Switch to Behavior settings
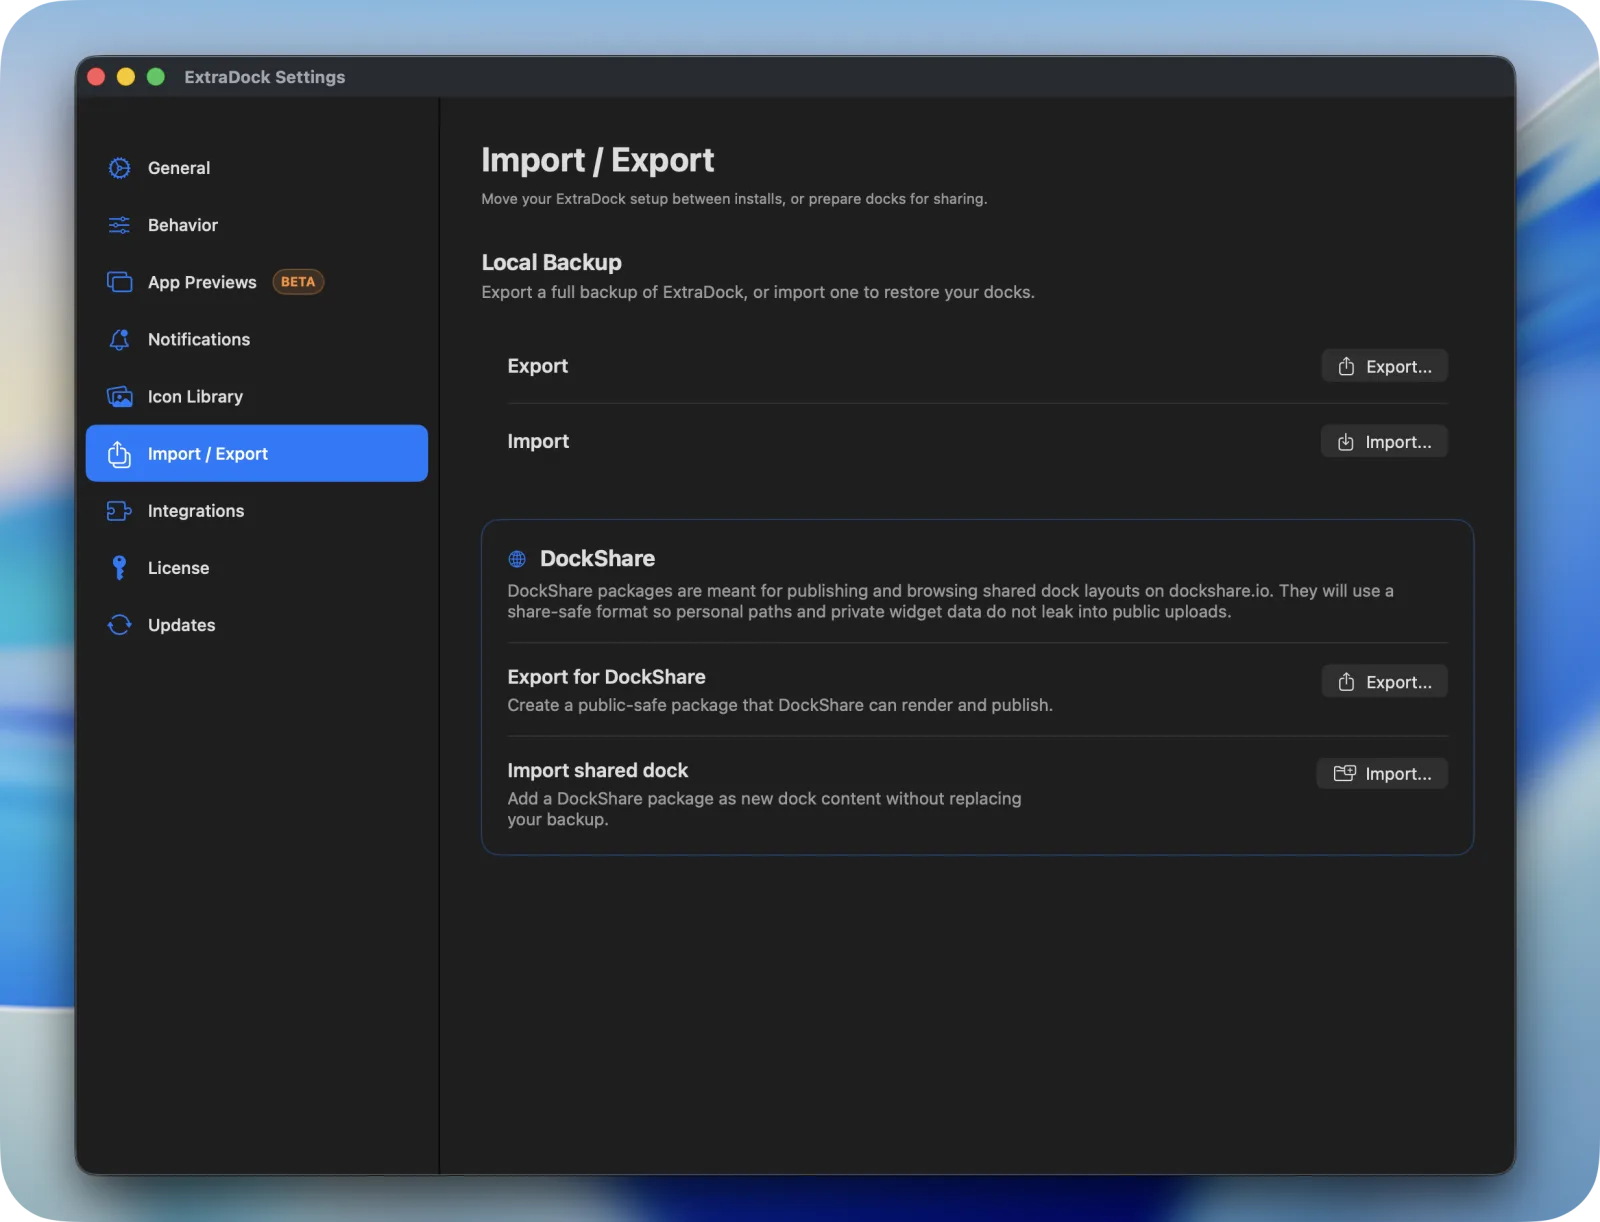The image size is (1600, 1222). pos(256,225)
